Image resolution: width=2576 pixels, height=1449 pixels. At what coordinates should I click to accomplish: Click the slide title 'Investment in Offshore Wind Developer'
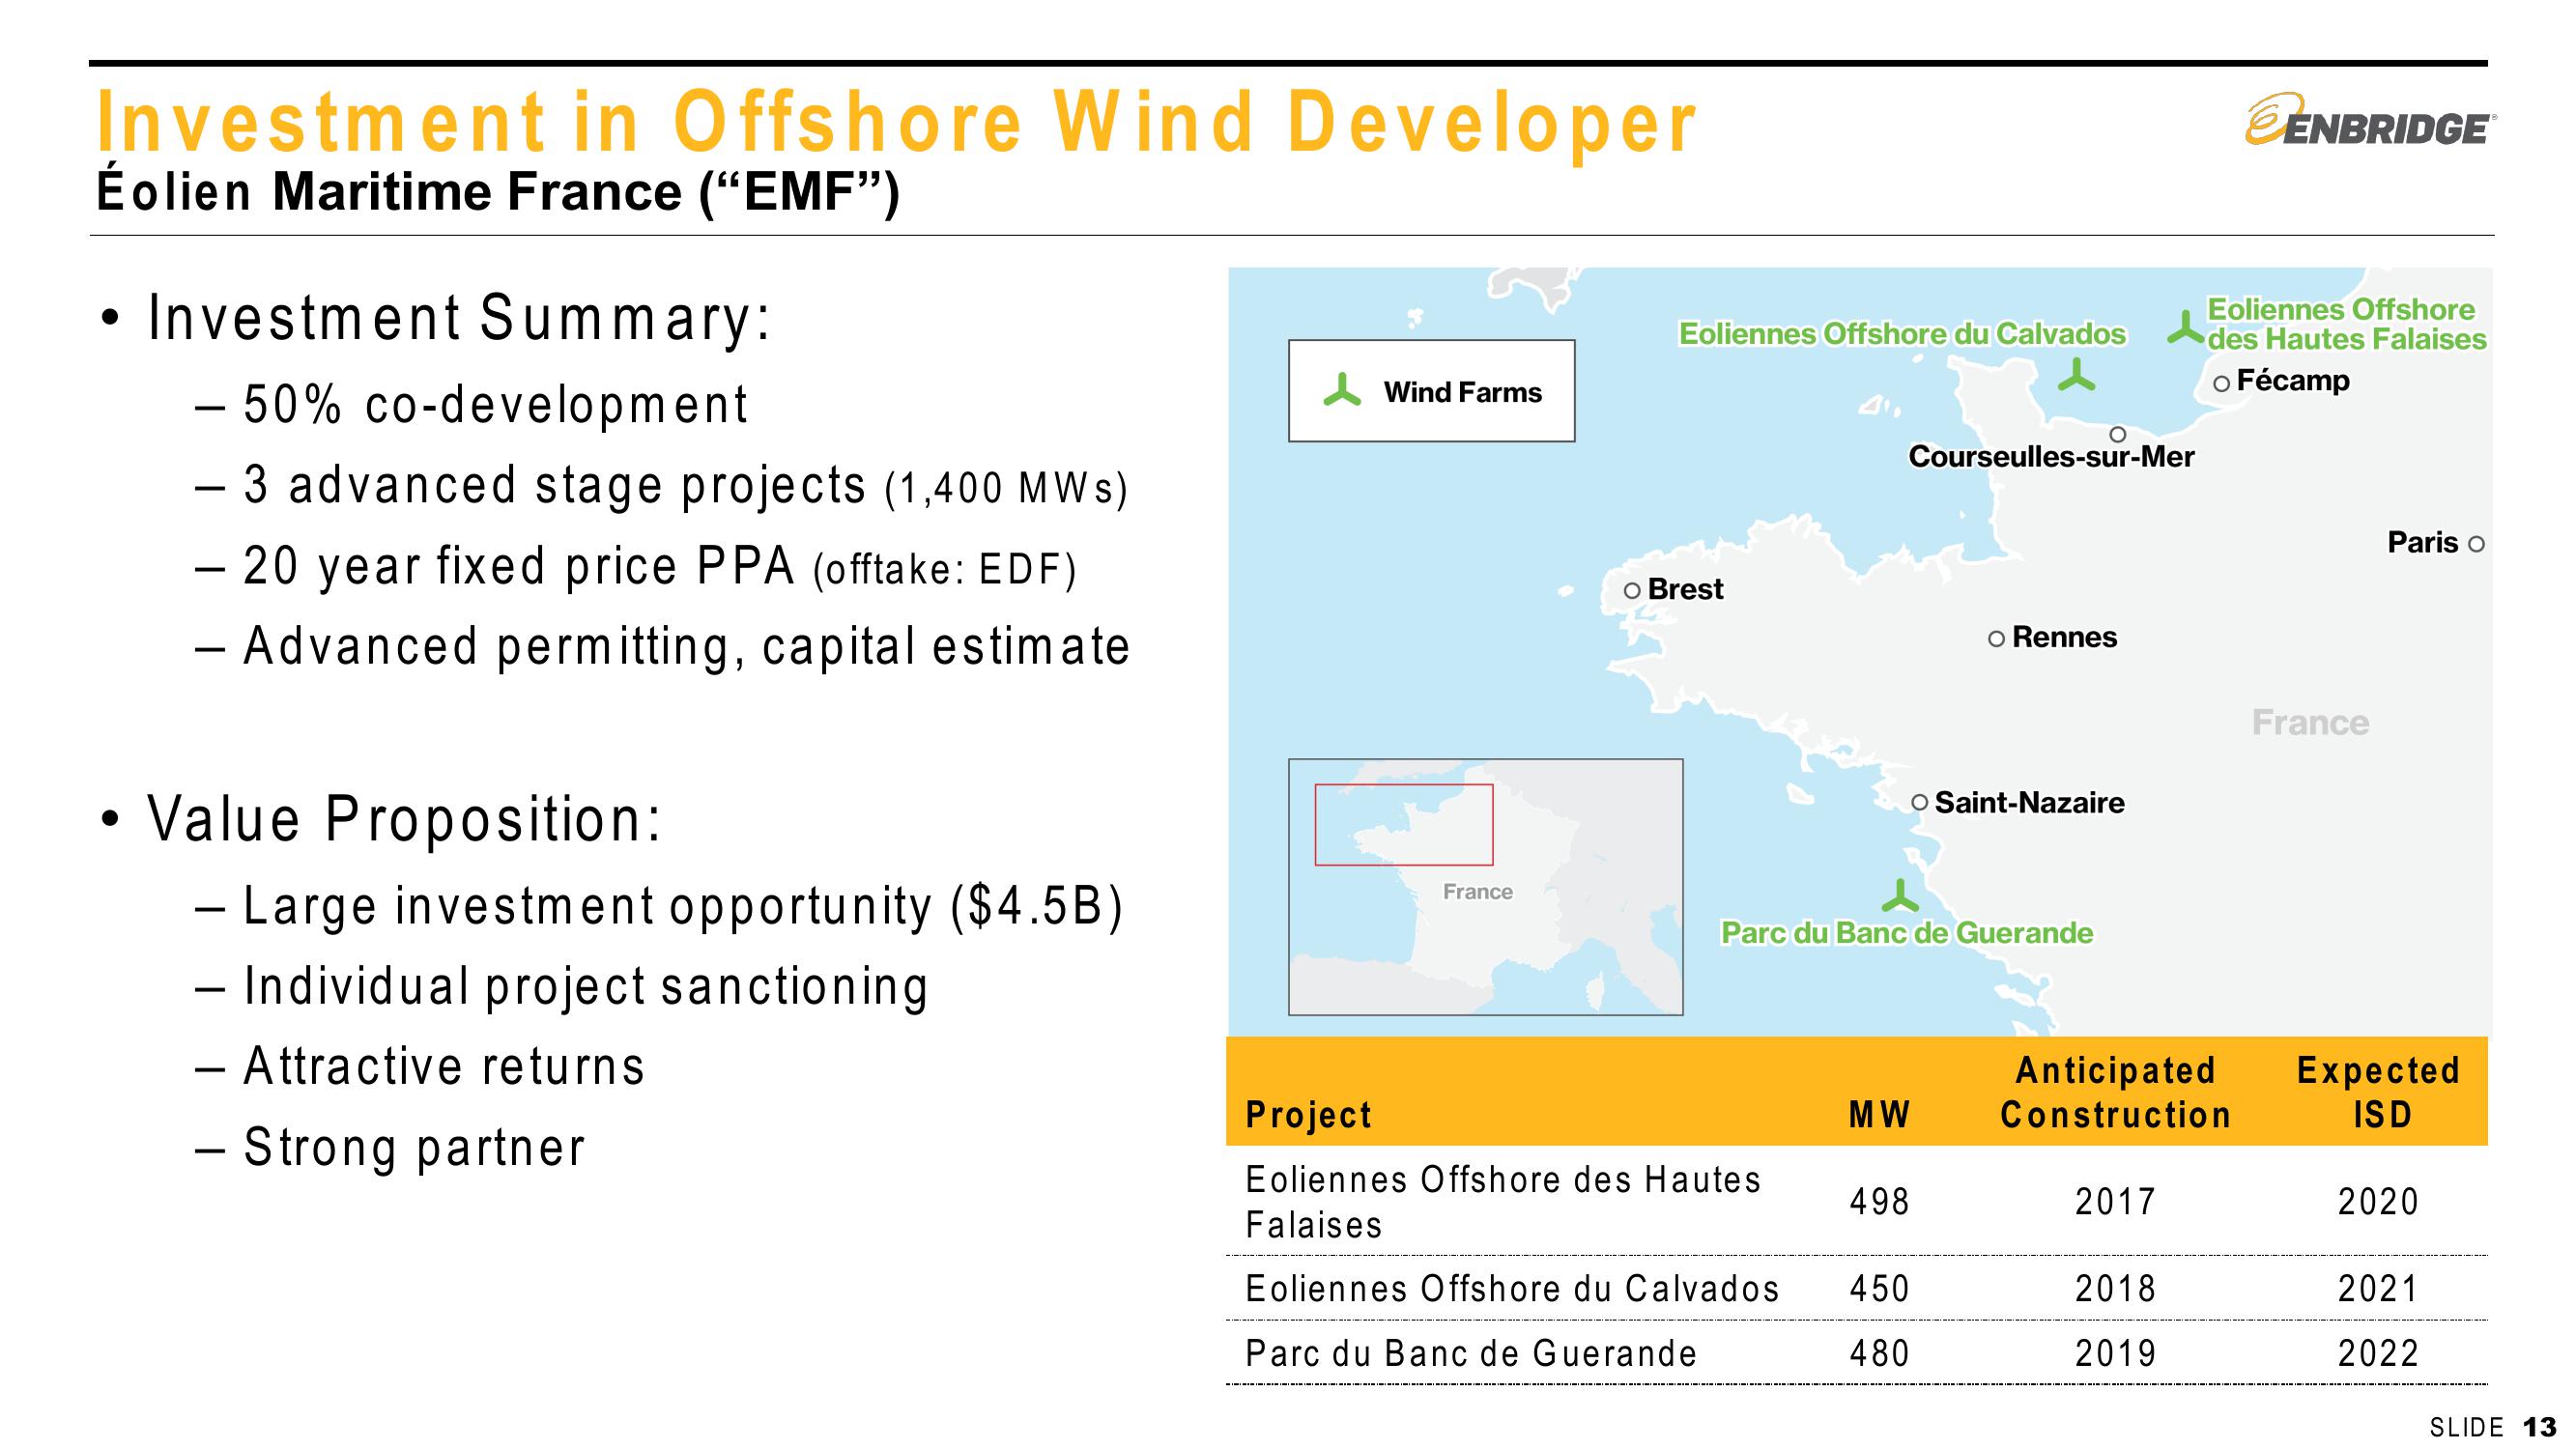896,123
